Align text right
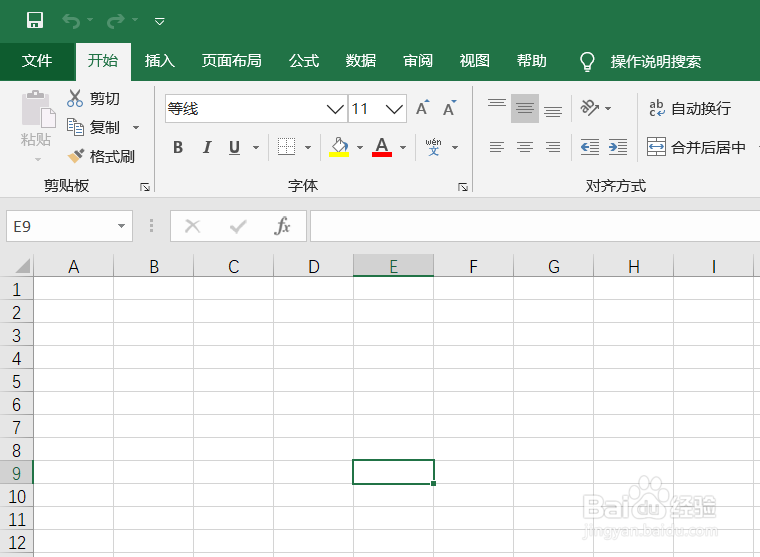760x557 pixels. [553, 147]
